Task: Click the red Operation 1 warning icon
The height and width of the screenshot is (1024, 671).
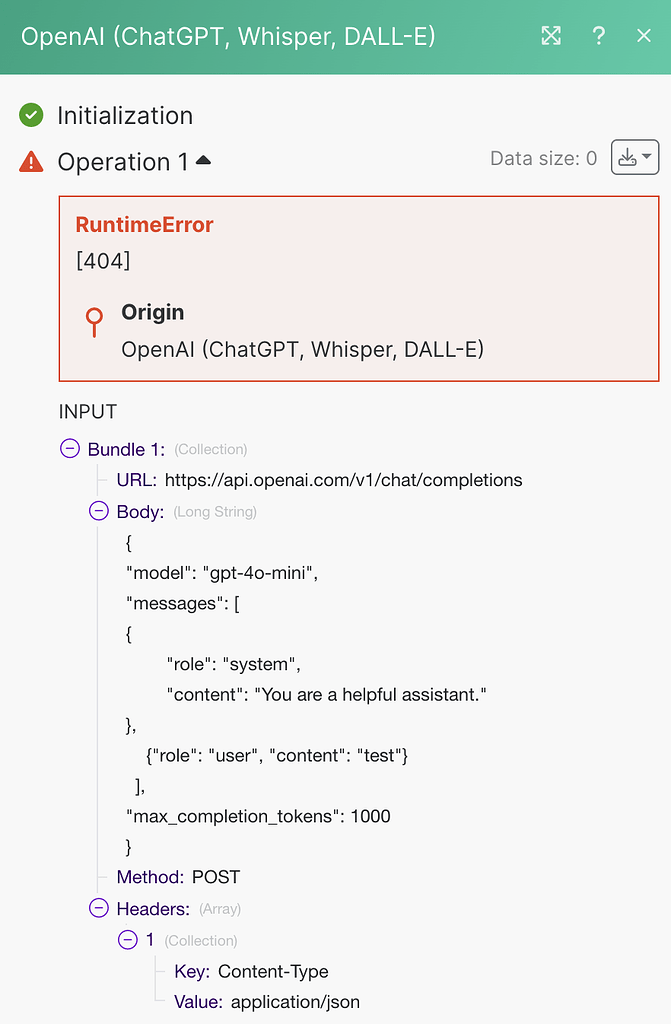Action: pyautogui.click(x=32, y=161)
